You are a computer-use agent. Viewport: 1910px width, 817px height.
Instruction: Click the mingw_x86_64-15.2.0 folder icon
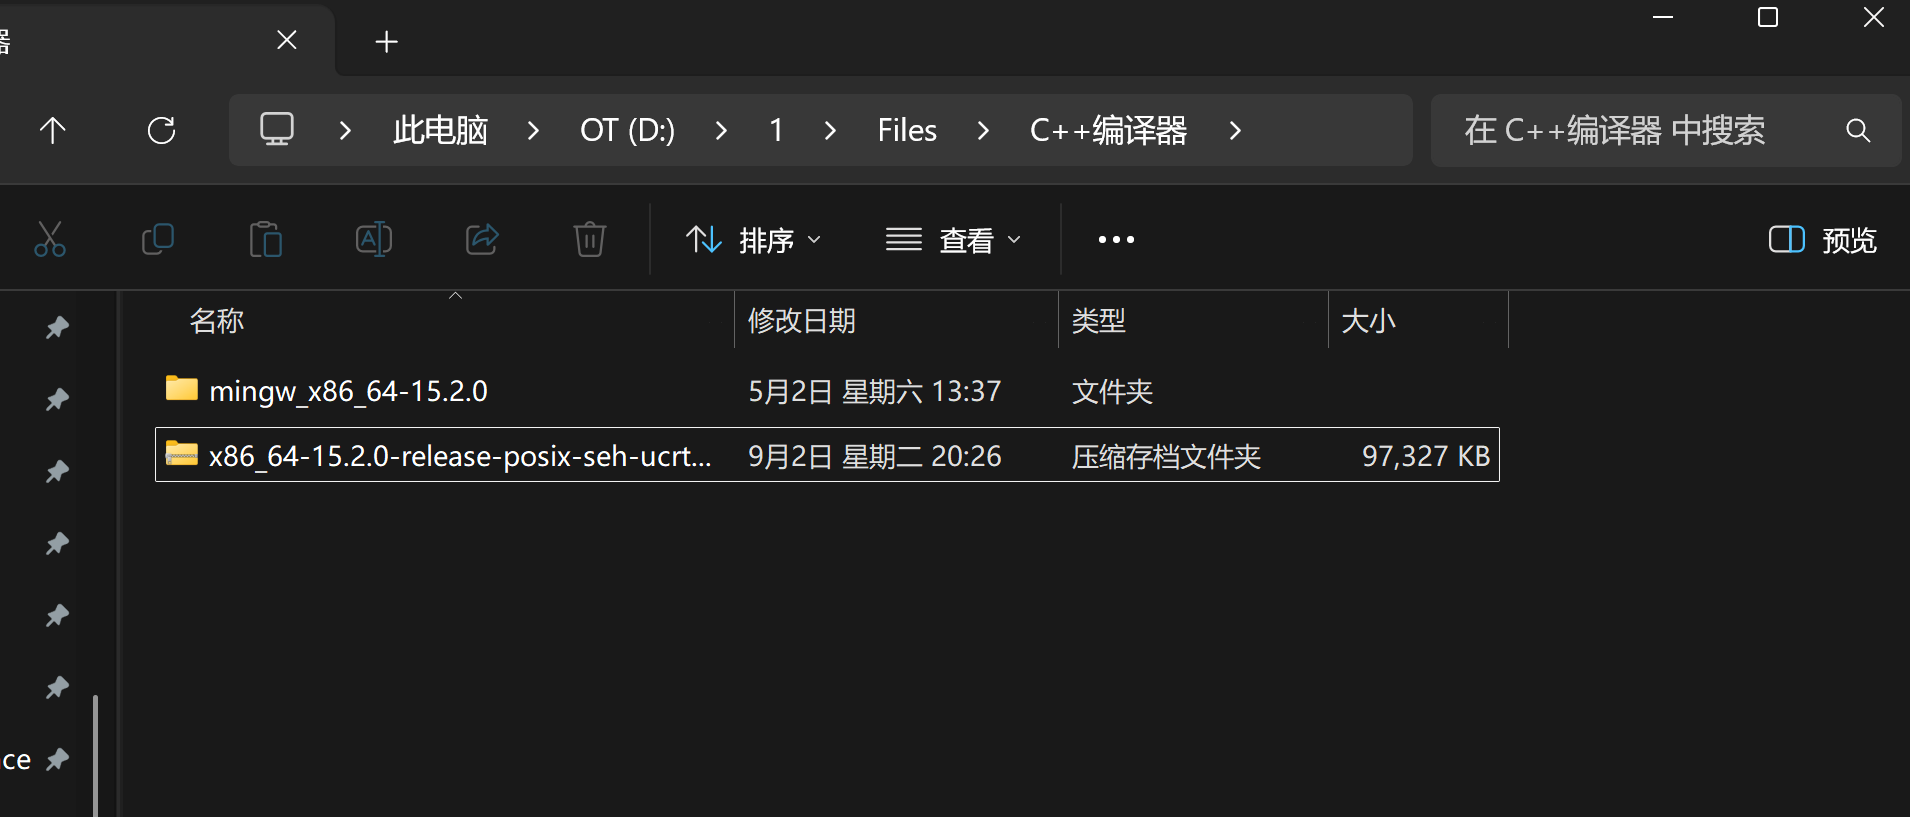click(x=181, y=388)
